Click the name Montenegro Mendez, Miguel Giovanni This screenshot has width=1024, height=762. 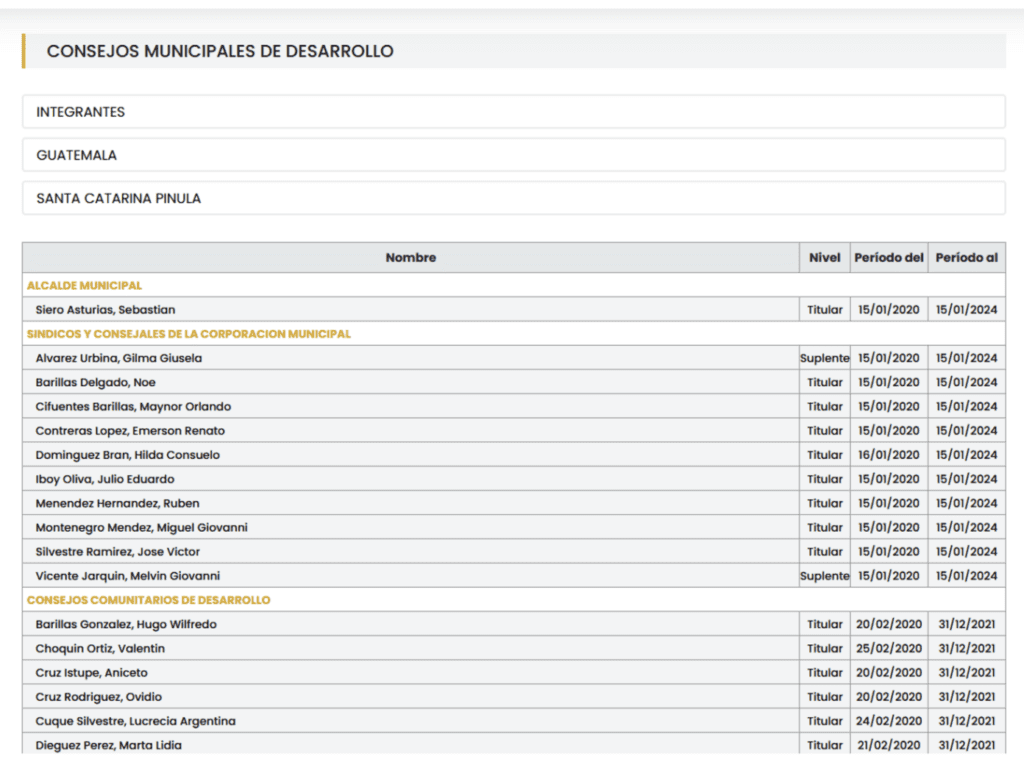point(141,527)
